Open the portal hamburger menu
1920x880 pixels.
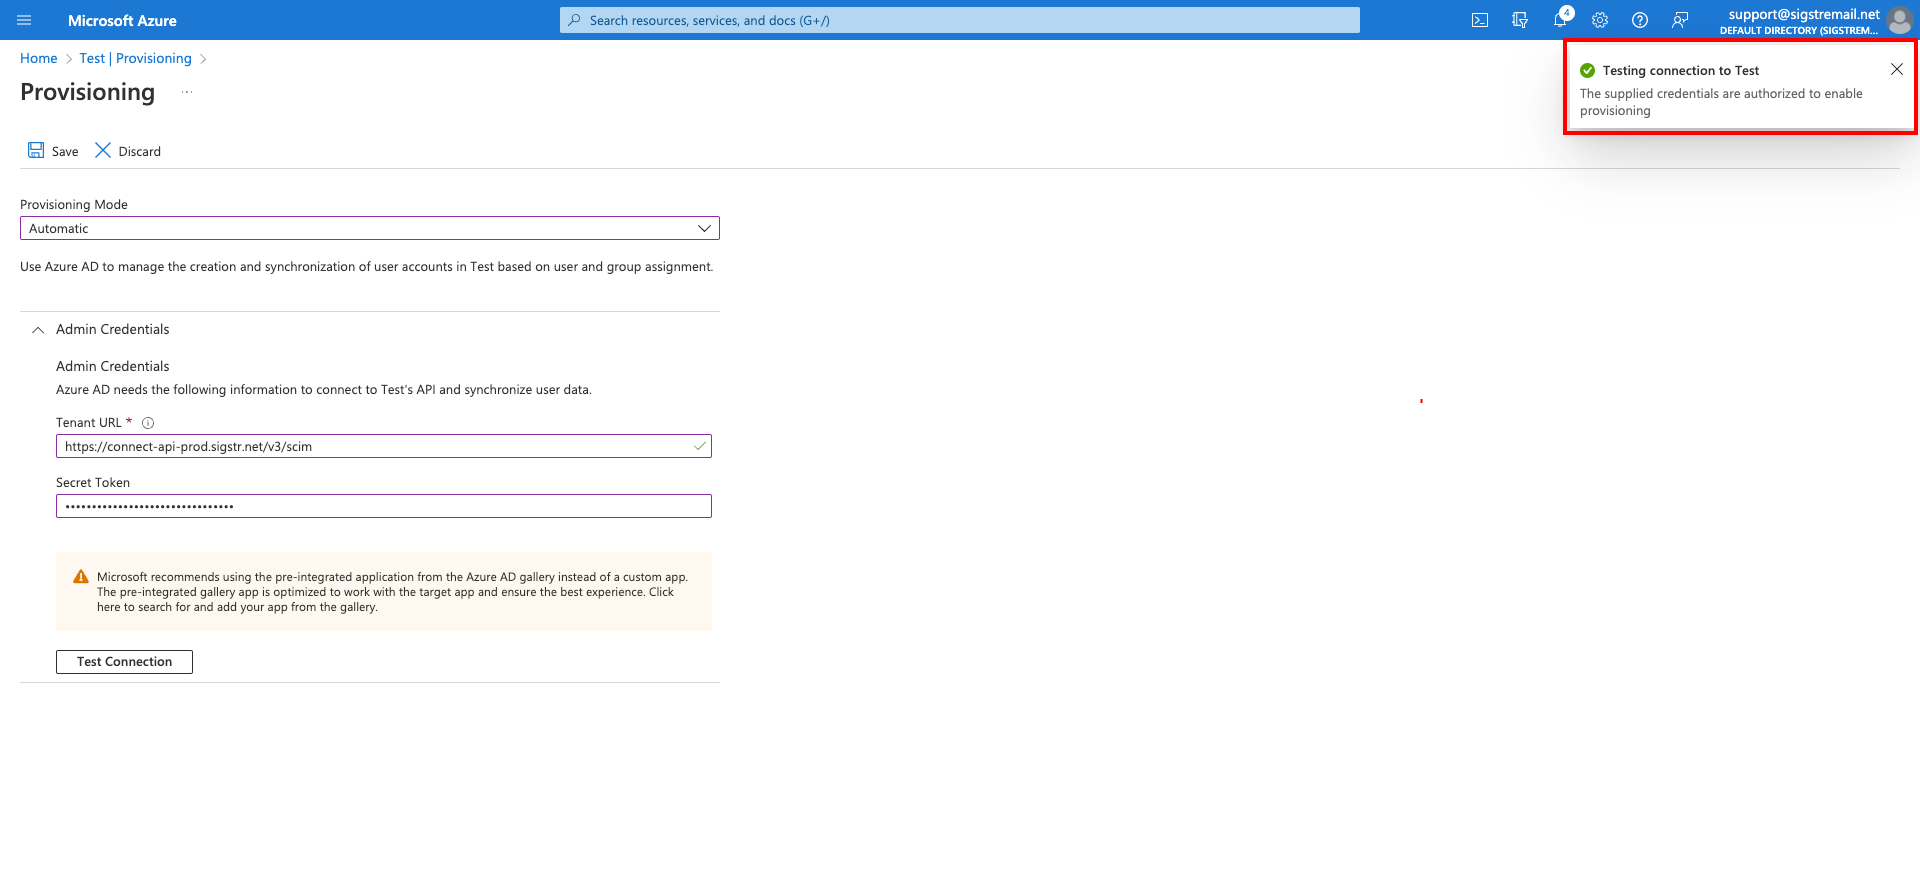(24, 20)
